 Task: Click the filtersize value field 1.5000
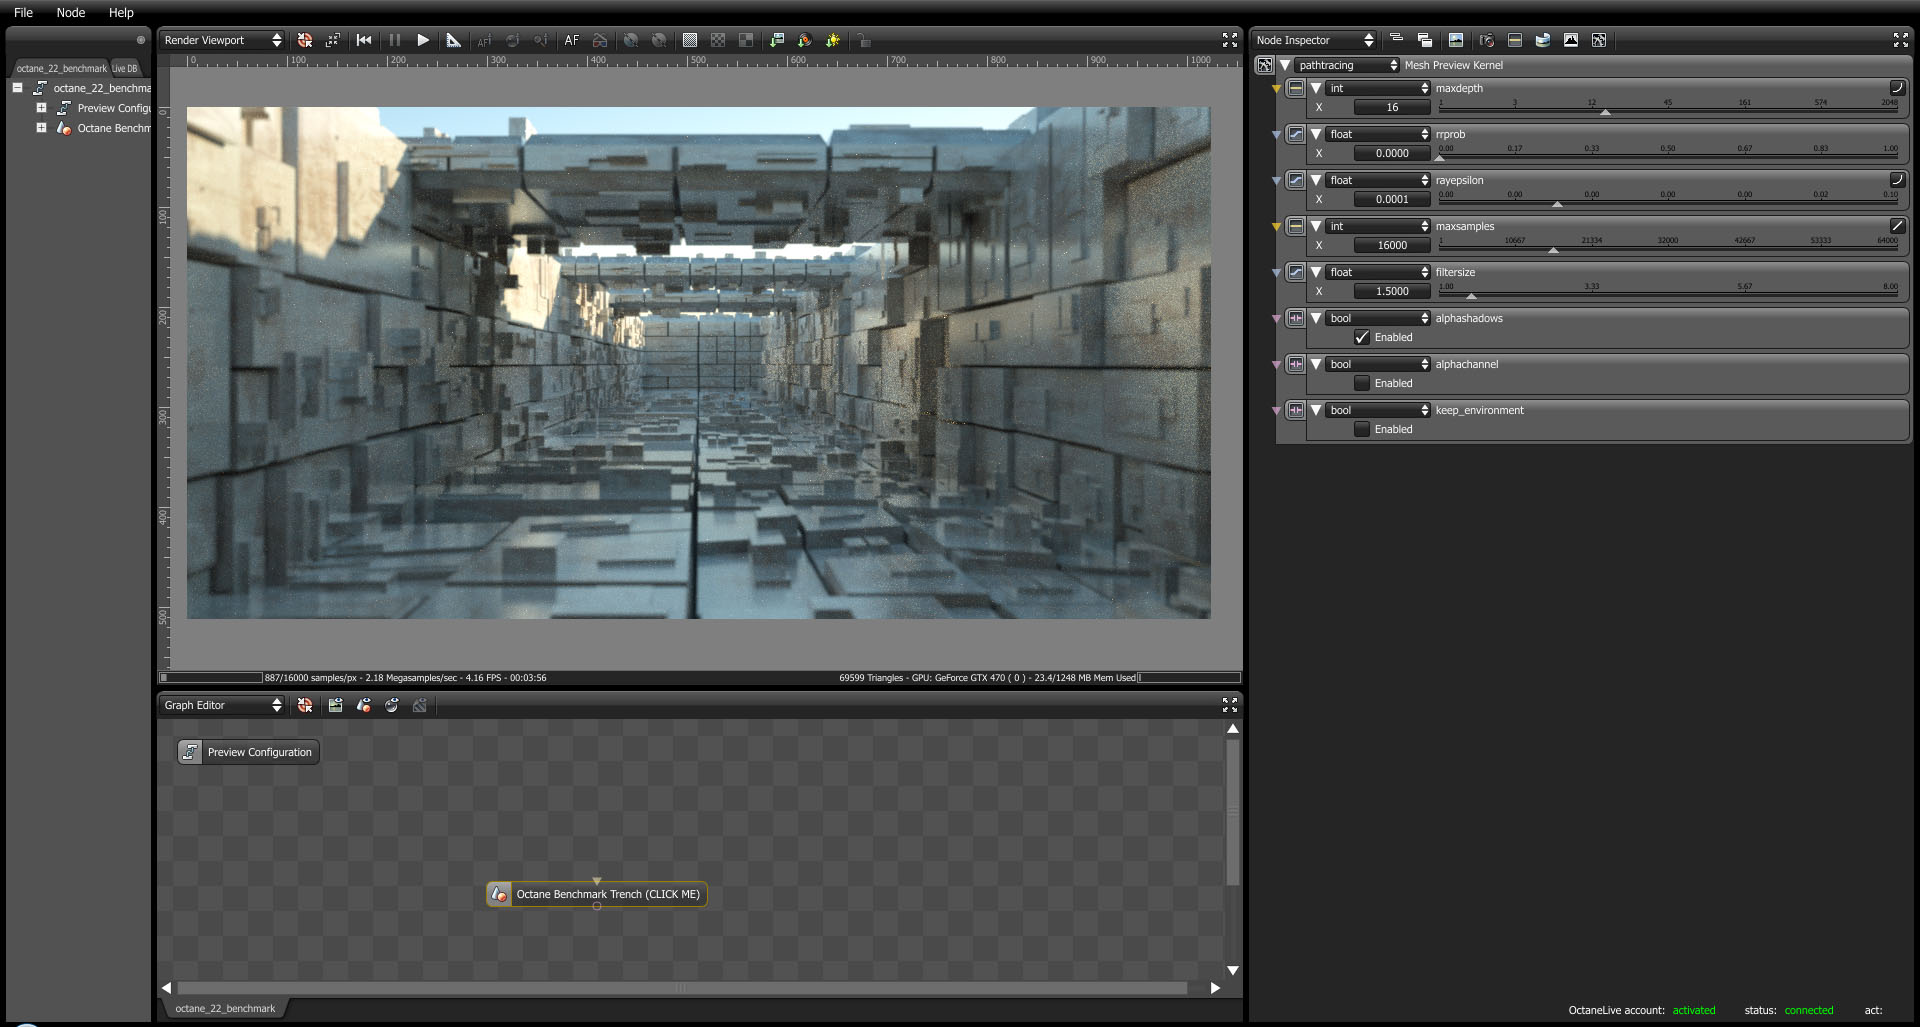pyautogui.click(x=1392, y=291)
